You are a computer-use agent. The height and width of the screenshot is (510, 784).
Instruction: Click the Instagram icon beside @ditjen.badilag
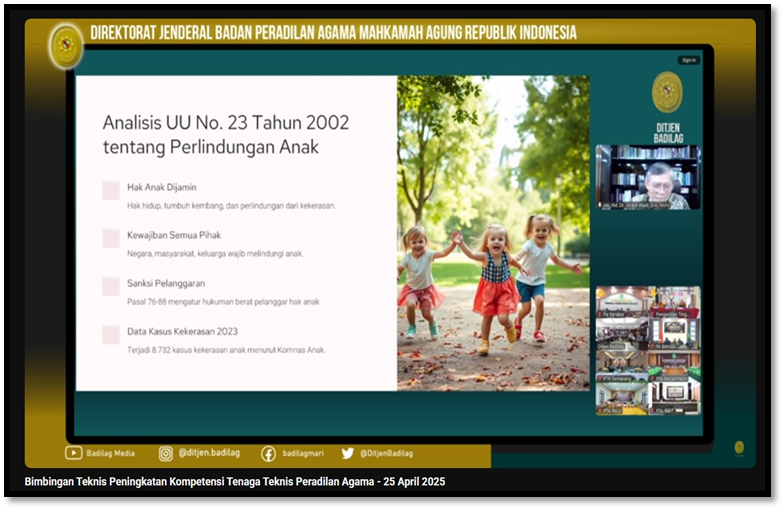point(166,453)
